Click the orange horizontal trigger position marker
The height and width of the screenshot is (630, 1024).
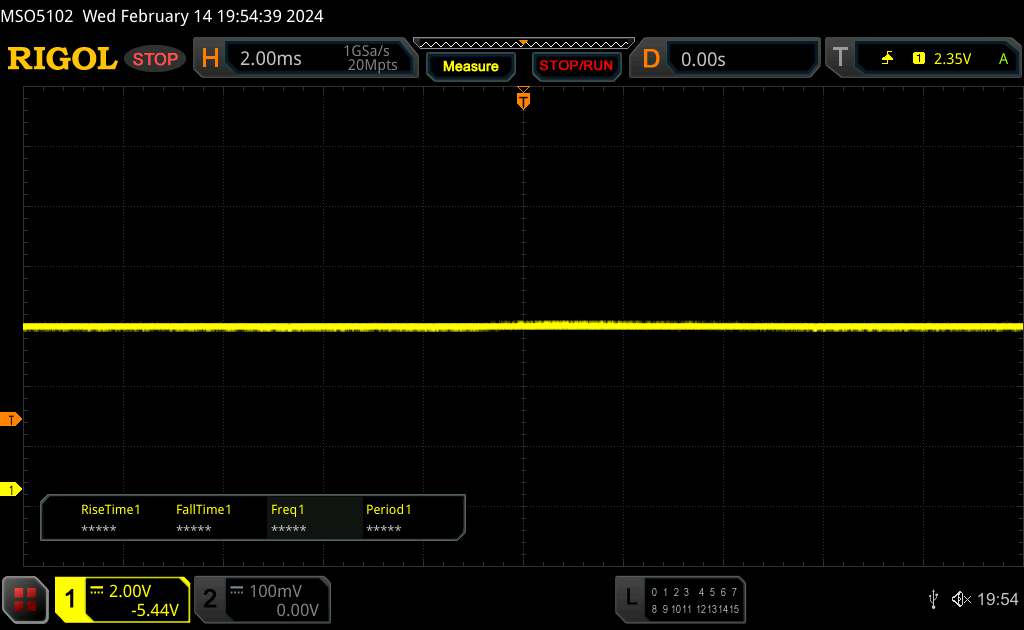(523, 99)
